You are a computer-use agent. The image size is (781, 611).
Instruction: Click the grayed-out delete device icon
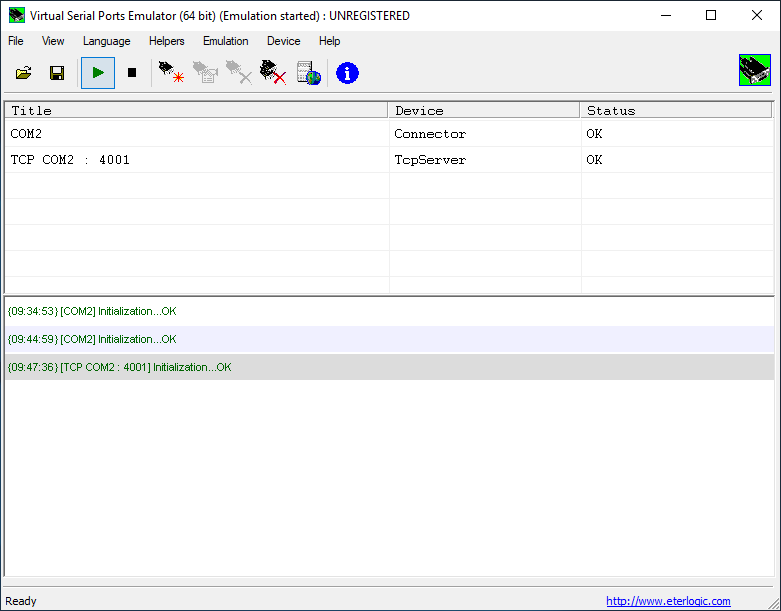(x=239, y=73)
